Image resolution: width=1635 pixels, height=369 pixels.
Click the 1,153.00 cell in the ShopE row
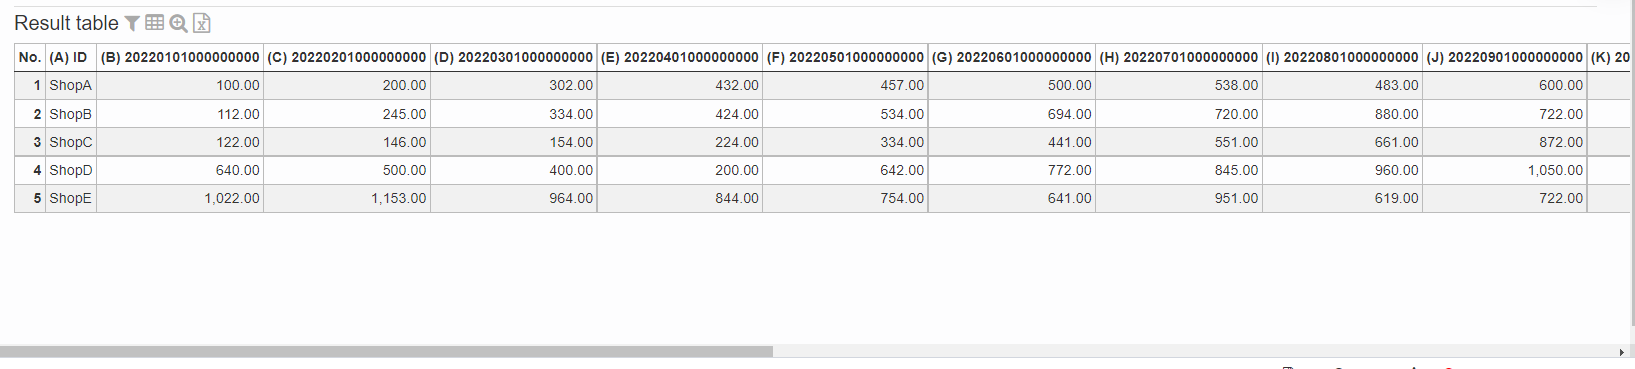pyautogui.click(x=346, y=198)
